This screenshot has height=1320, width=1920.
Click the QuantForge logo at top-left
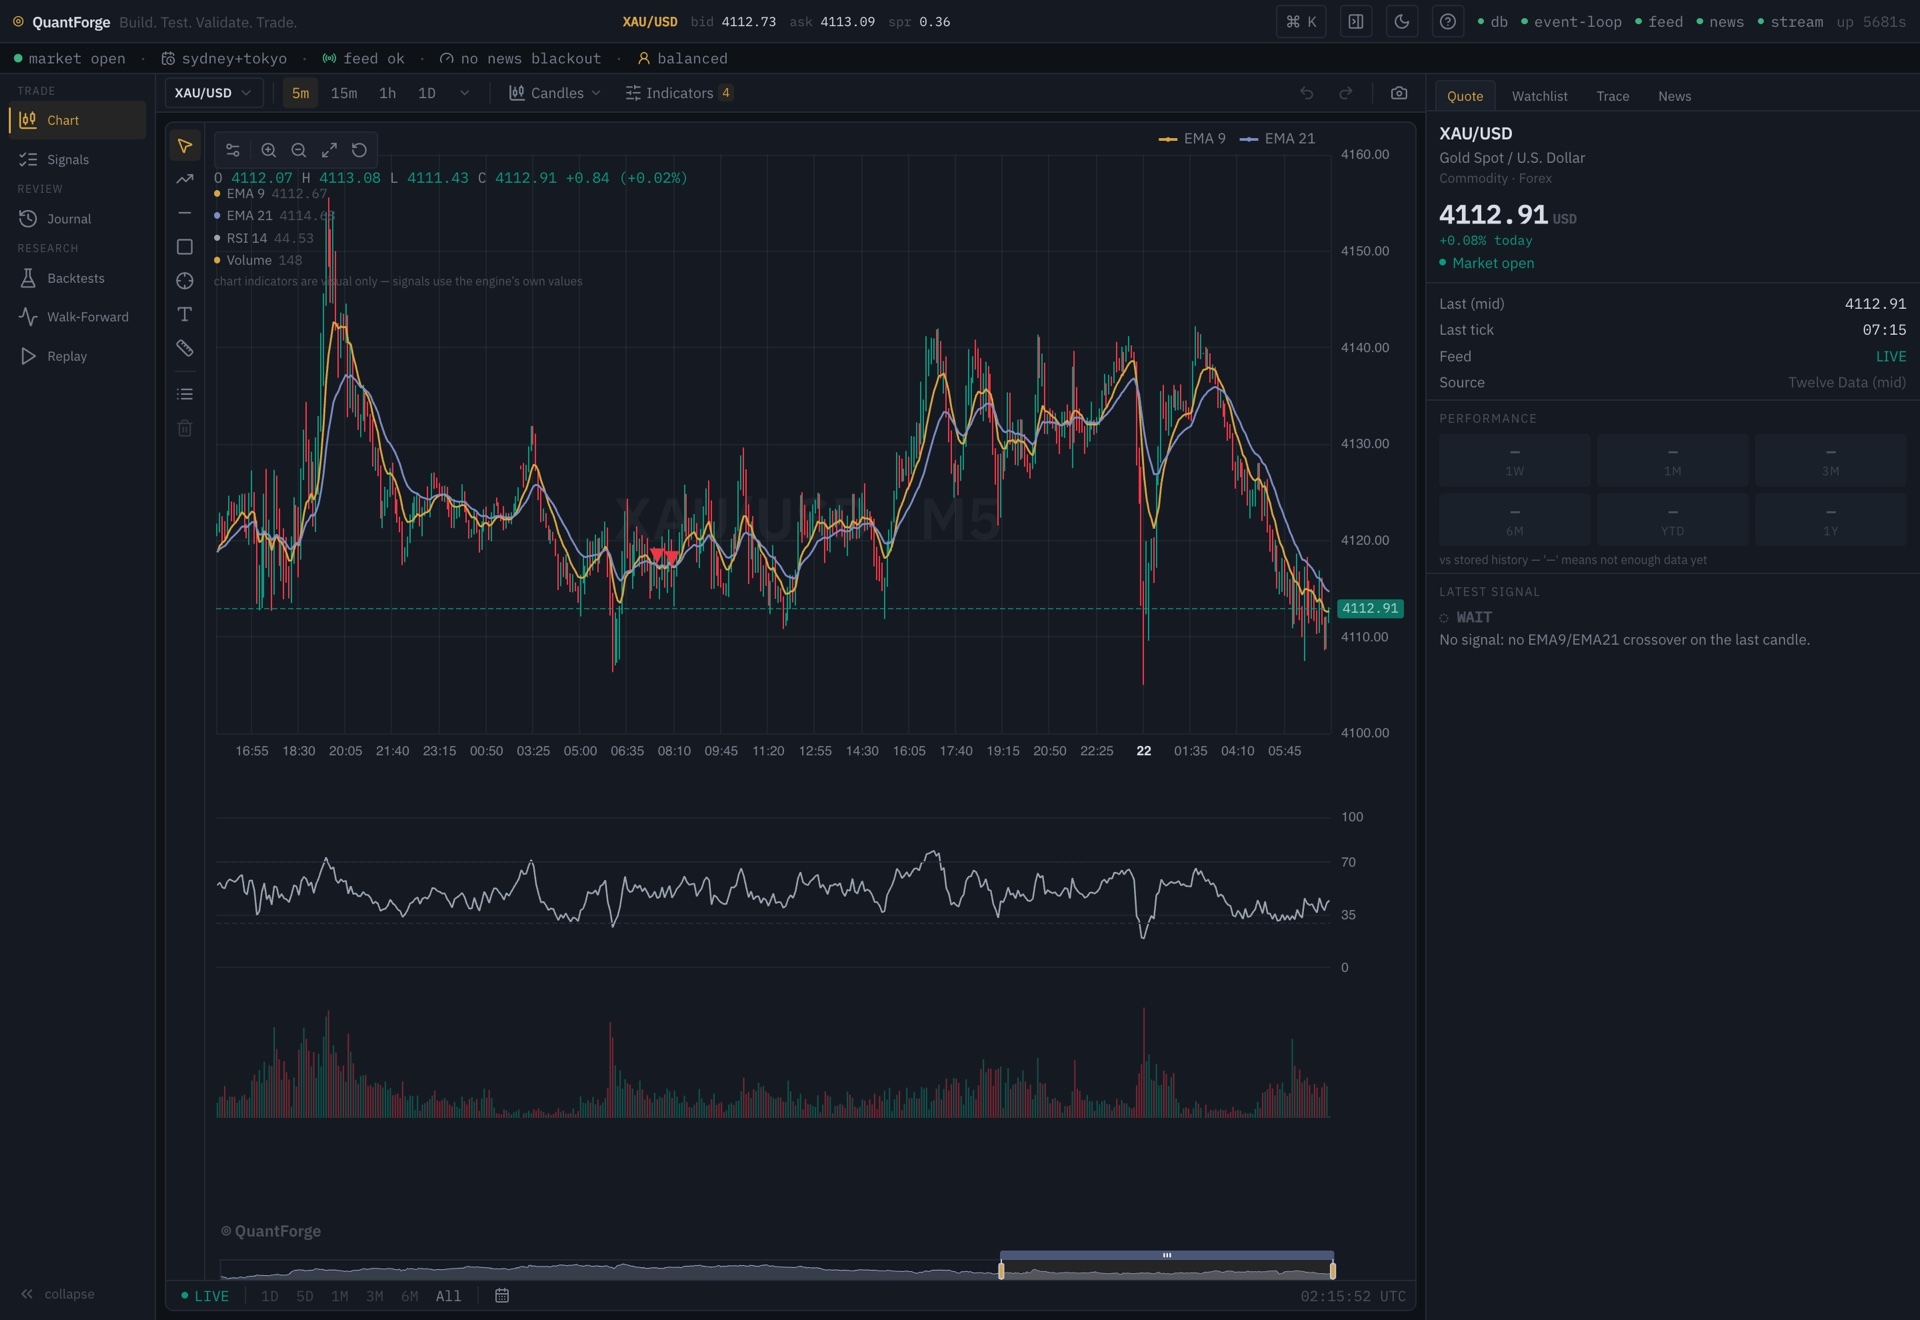tap(60, 22)
